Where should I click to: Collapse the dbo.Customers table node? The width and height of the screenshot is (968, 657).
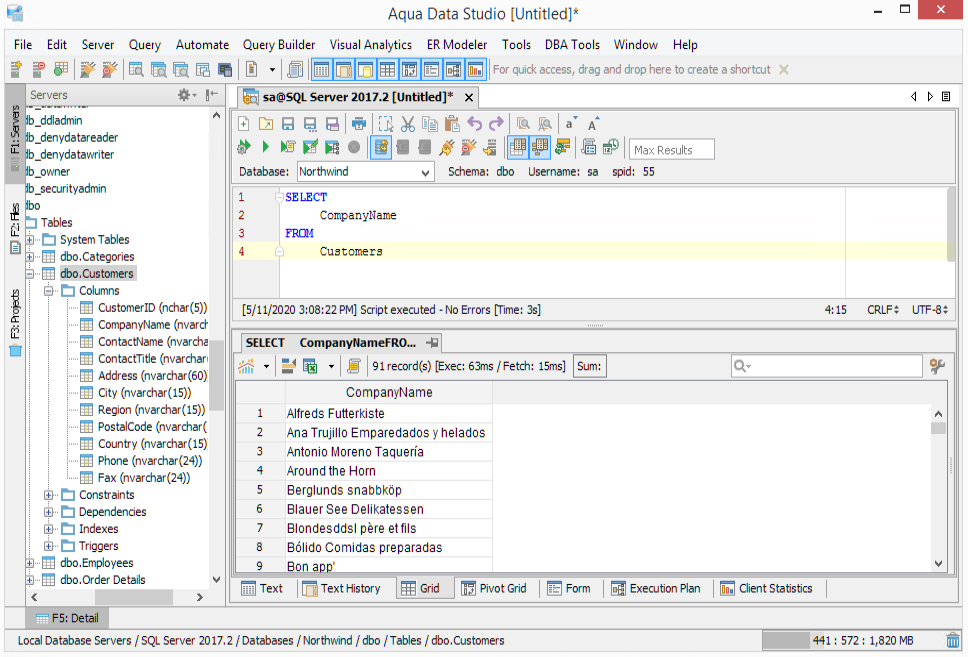(x=31, y=274)
